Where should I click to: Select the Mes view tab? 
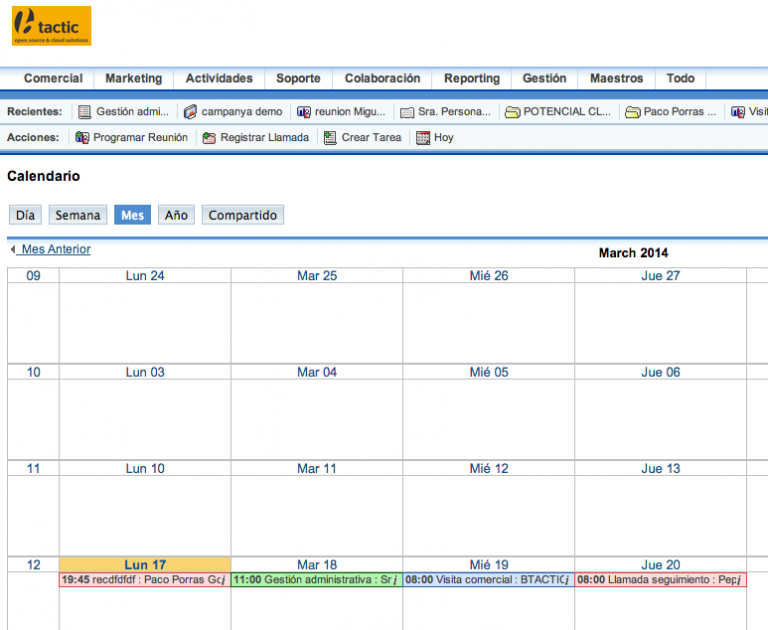coord(132,215)
